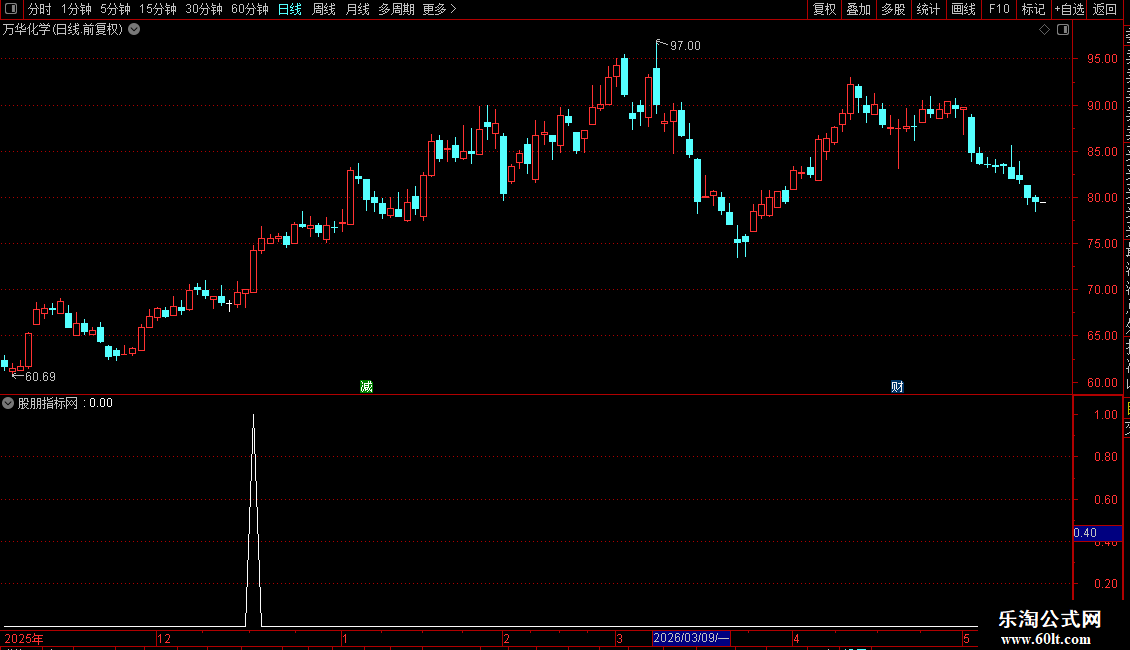Expand 更多 timeframe options
1130x650 pixels.
click(x=439, y=9)
